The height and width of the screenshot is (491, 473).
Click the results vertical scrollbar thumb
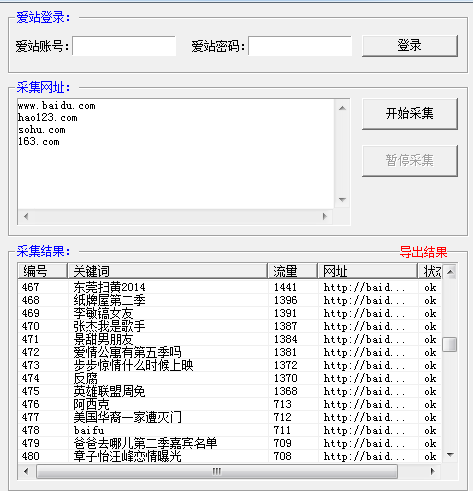click(x=450, y=344)
